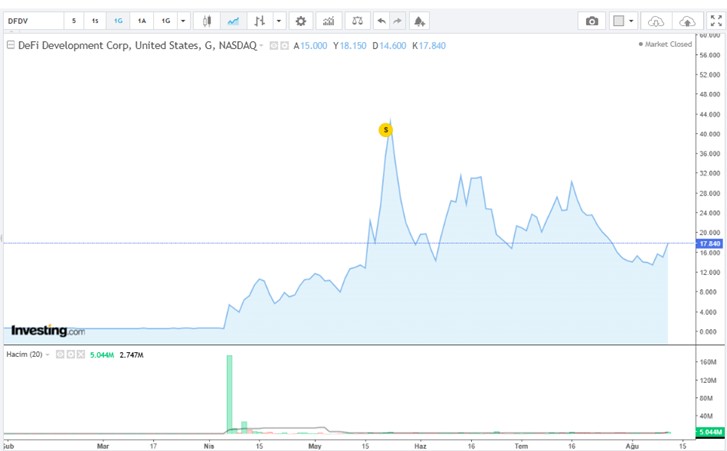Take chart snapshot with camera icon
Image resolution: width=727 pixels, height=451 pixels.
pyautogui.click(x=592, y=21)
